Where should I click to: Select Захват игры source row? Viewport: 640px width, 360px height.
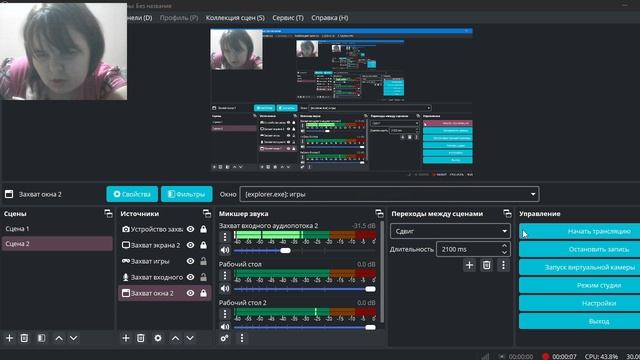(164, 261)
